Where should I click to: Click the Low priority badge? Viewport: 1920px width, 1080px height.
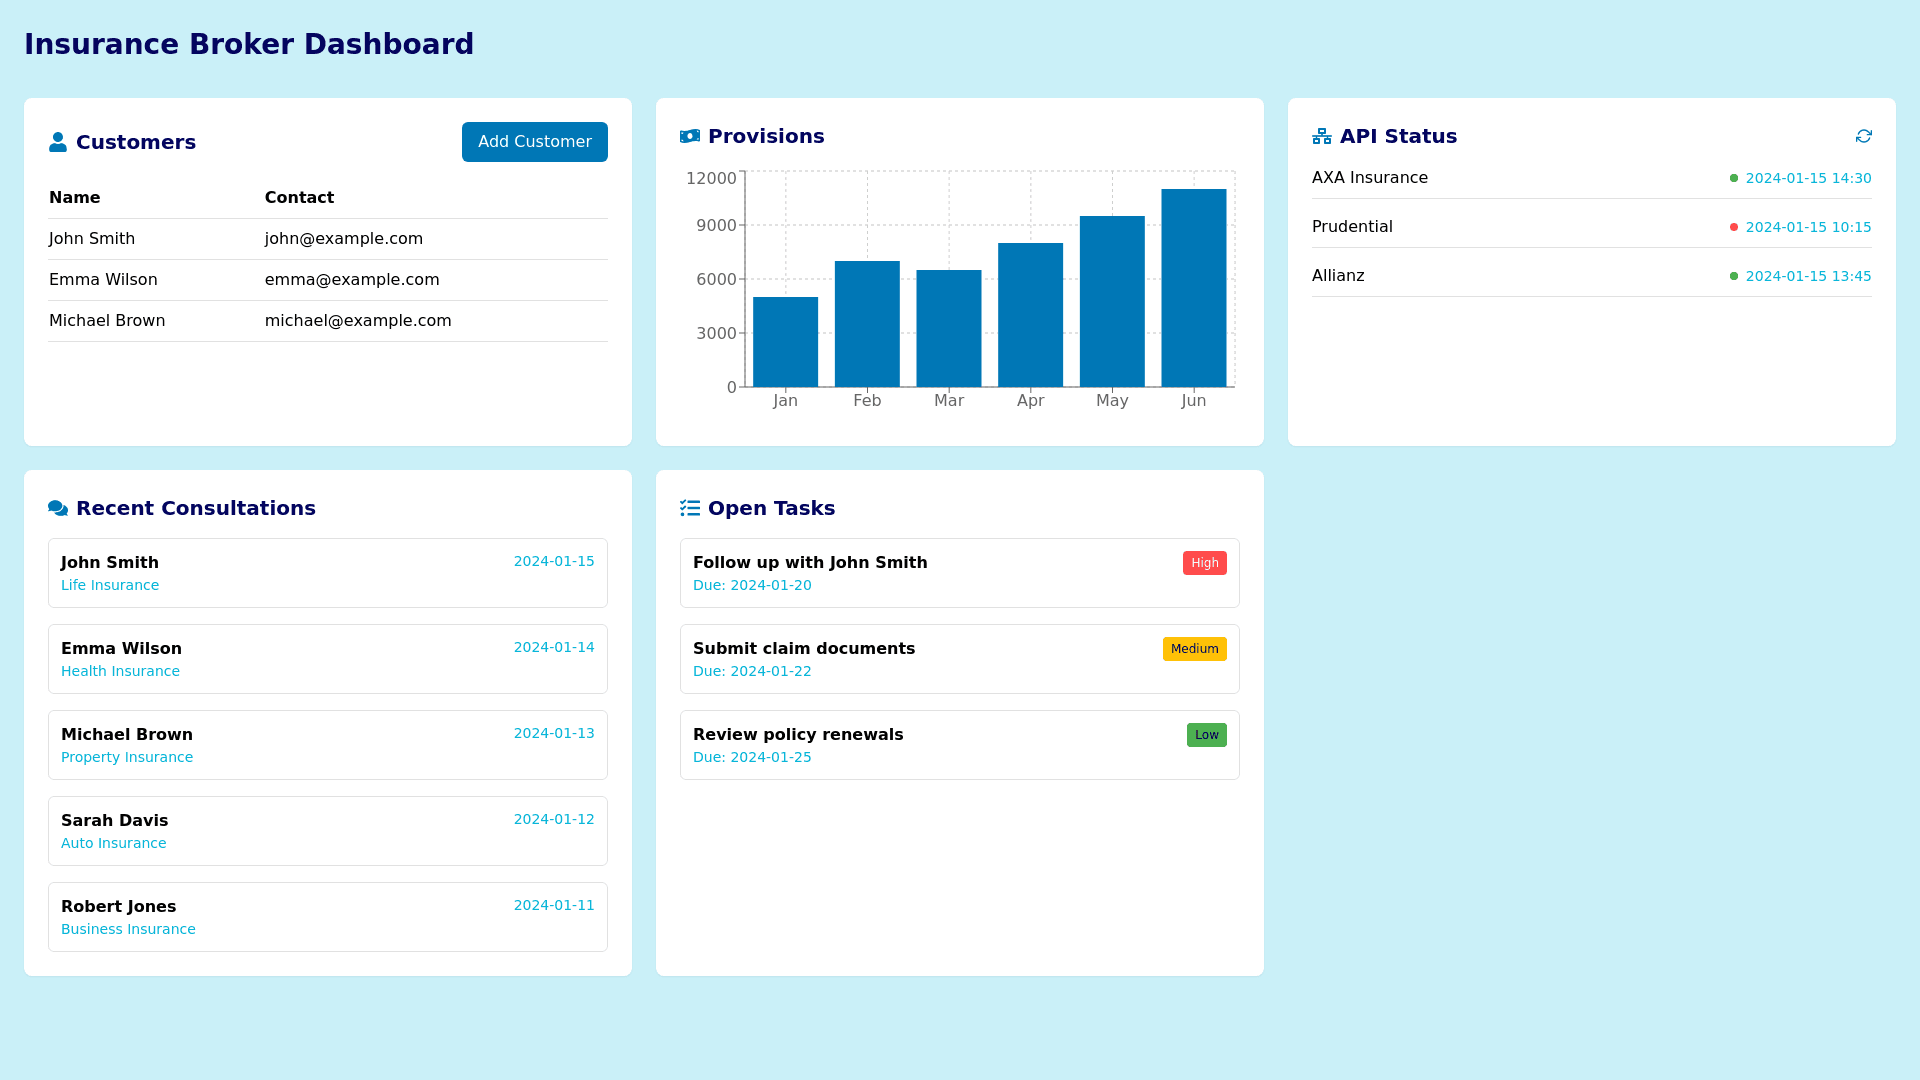click(x=1206, y=735)
